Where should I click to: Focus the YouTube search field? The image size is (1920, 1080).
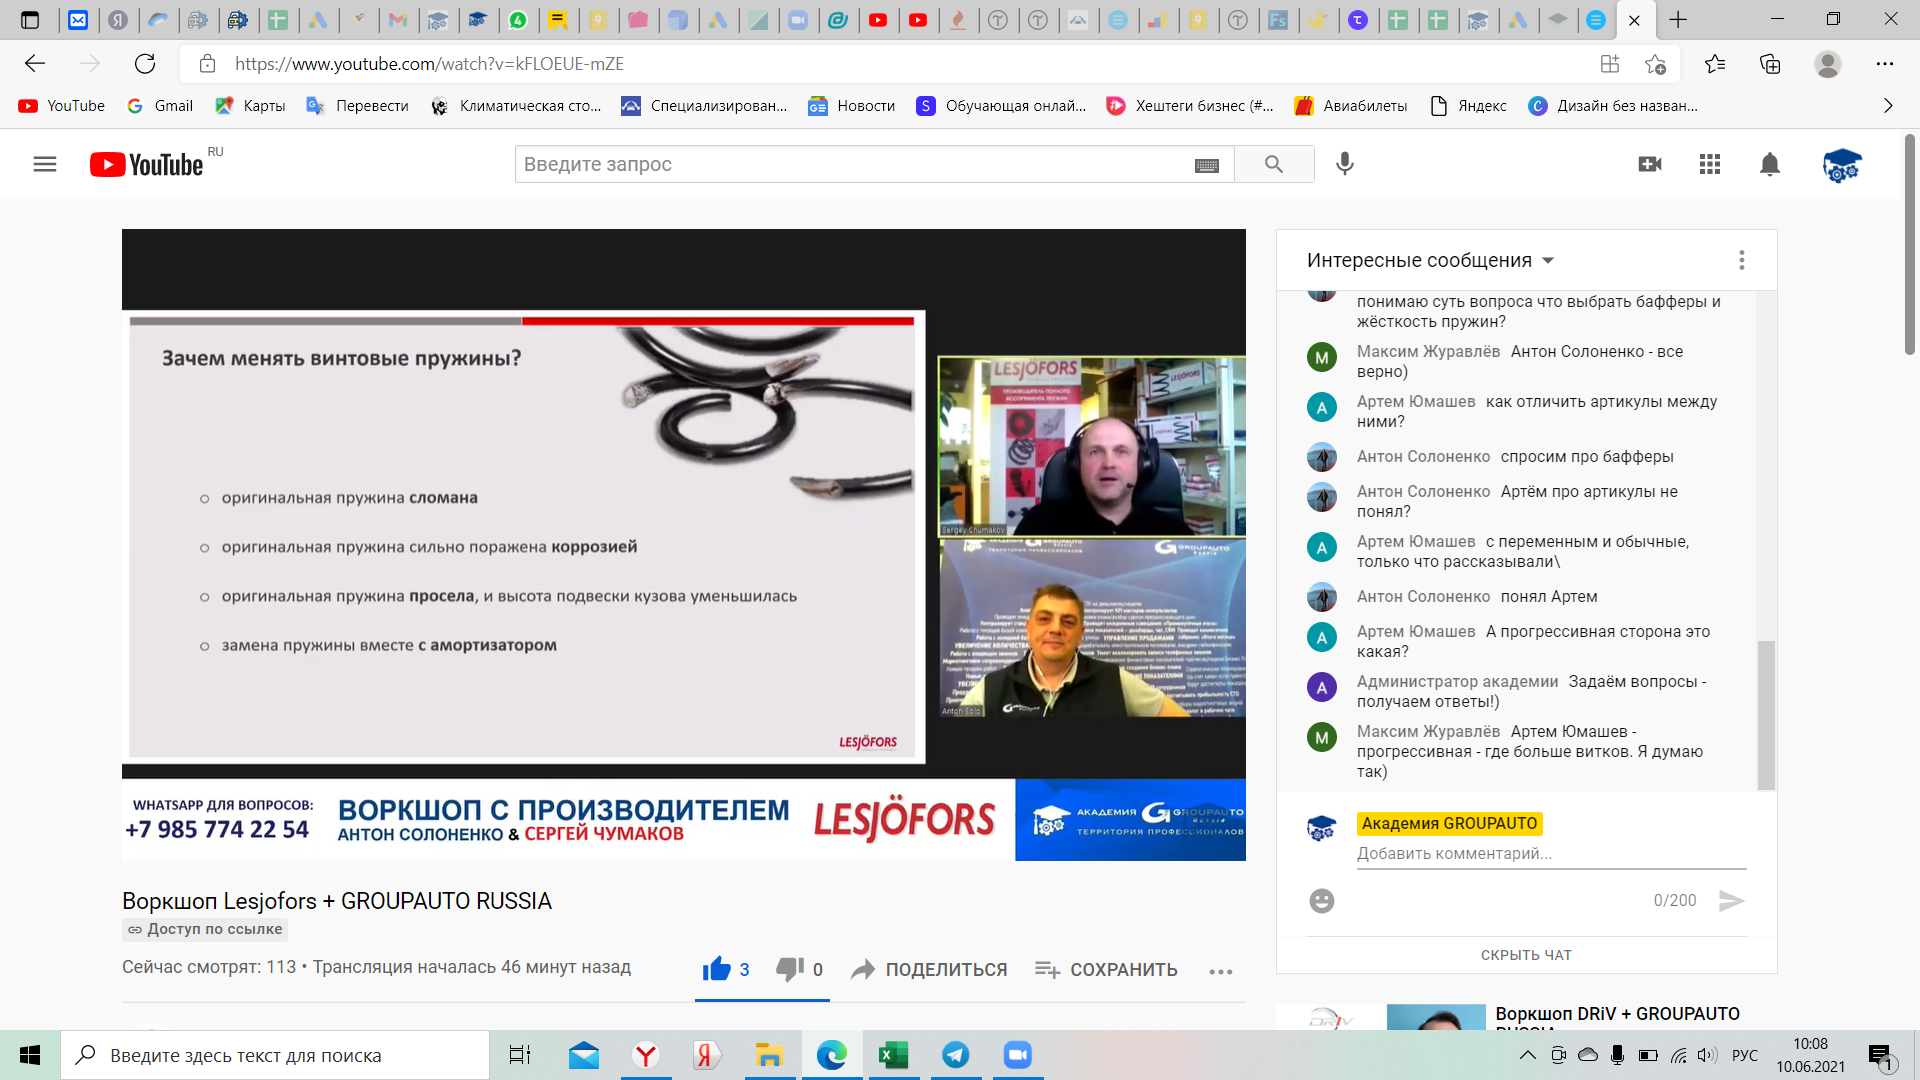point(855,164)
